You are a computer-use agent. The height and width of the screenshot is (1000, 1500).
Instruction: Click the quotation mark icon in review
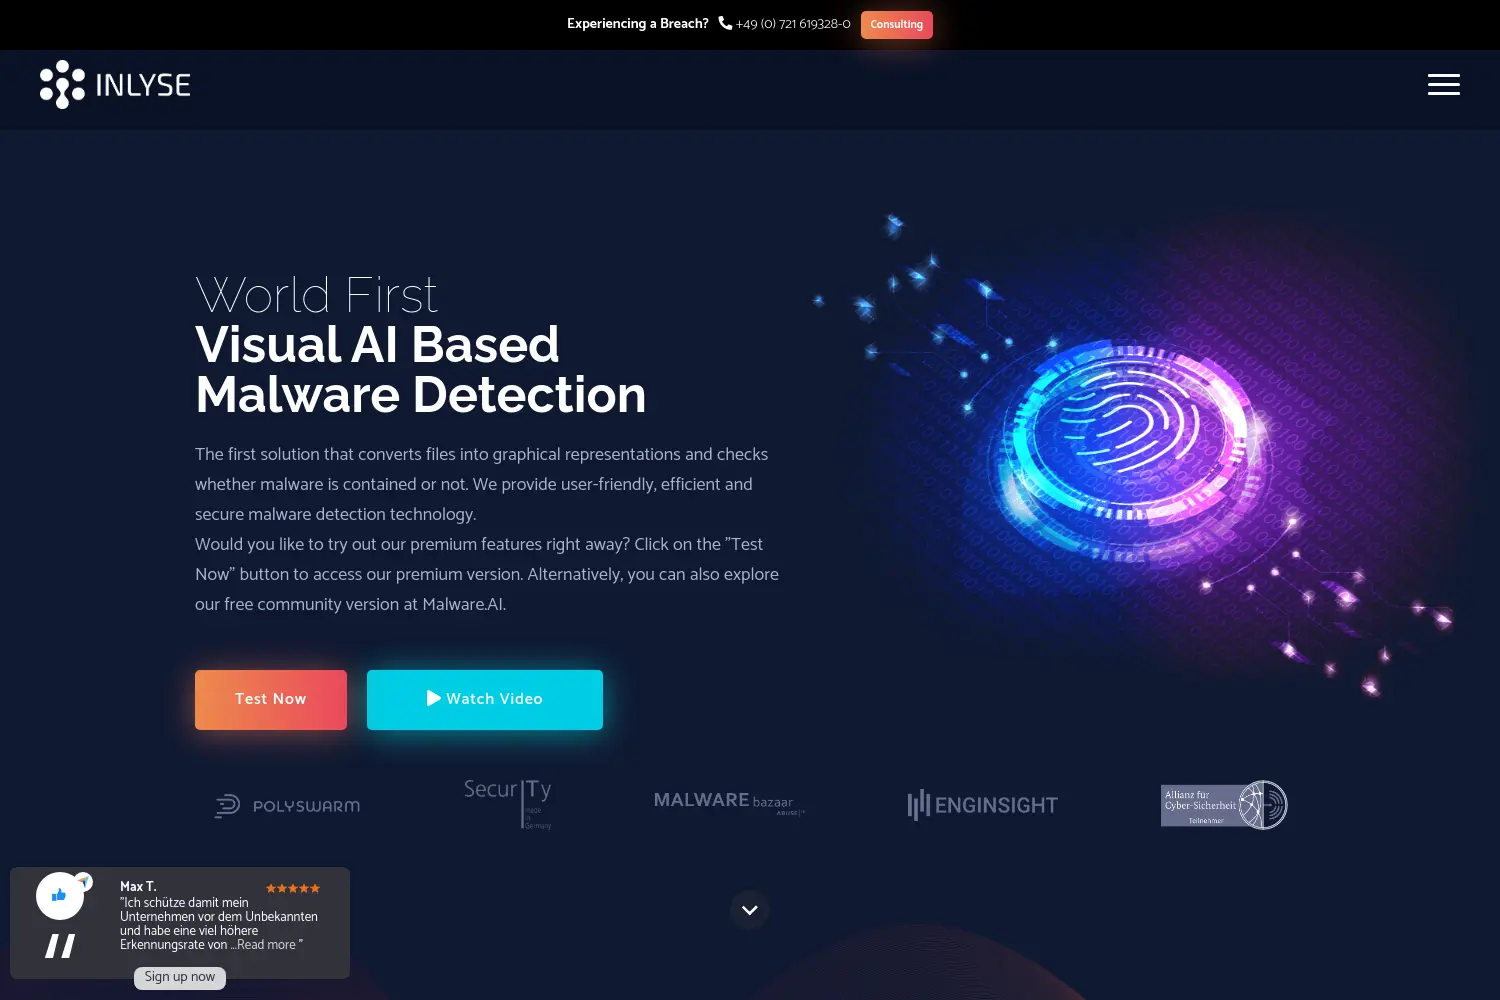60,946
